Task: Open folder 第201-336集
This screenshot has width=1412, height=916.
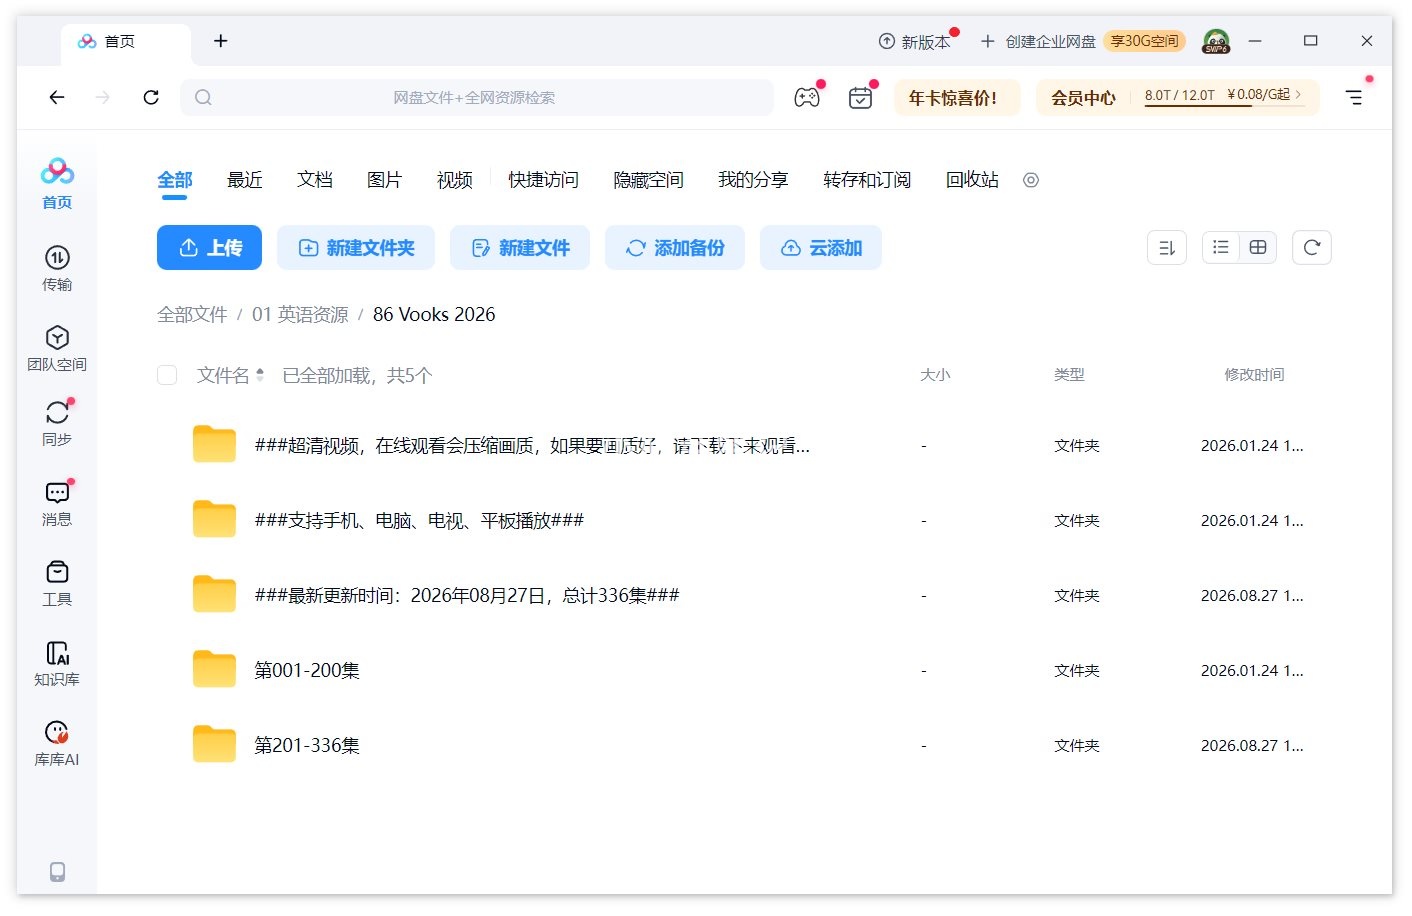Action: (x=307, y=745)
